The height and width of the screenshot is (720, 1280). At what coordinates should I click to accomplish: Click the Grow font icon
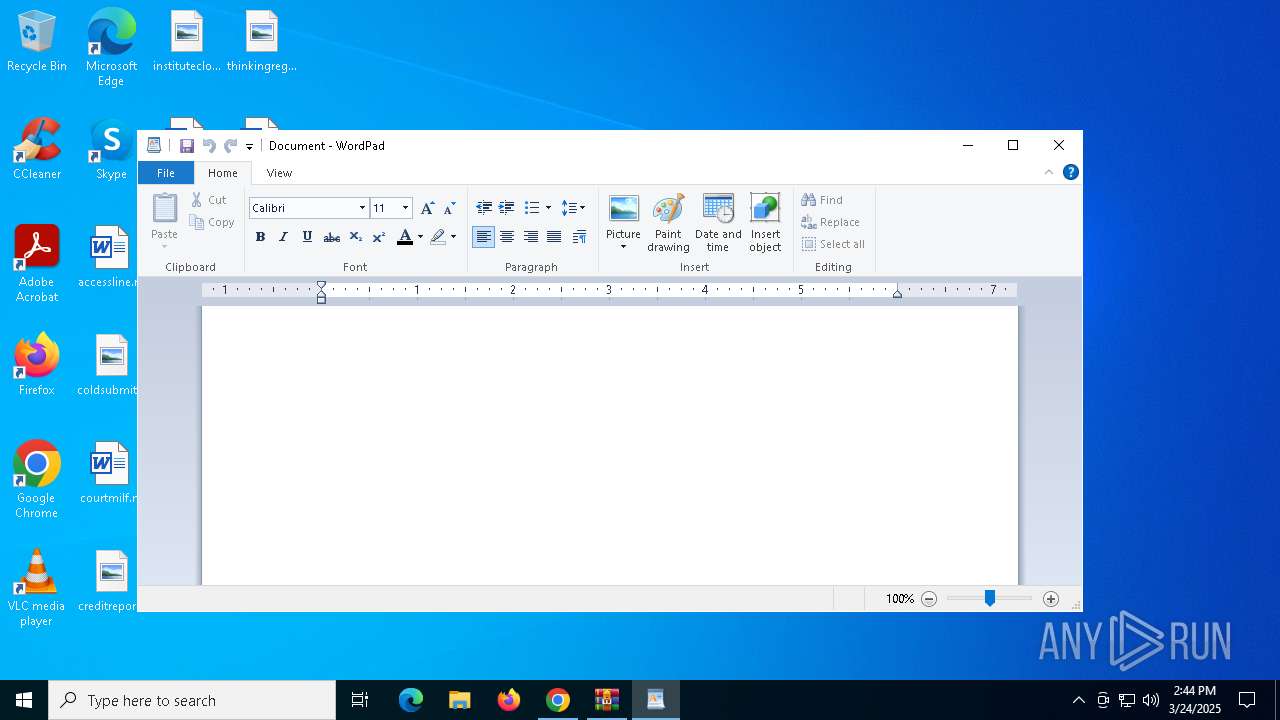pos(427,208)
